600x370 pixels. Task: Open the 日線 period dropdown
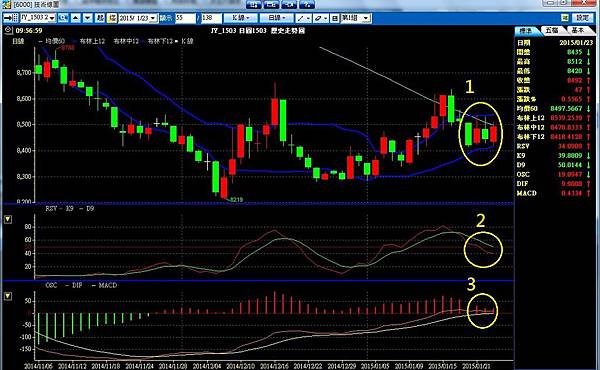point(277,18)
